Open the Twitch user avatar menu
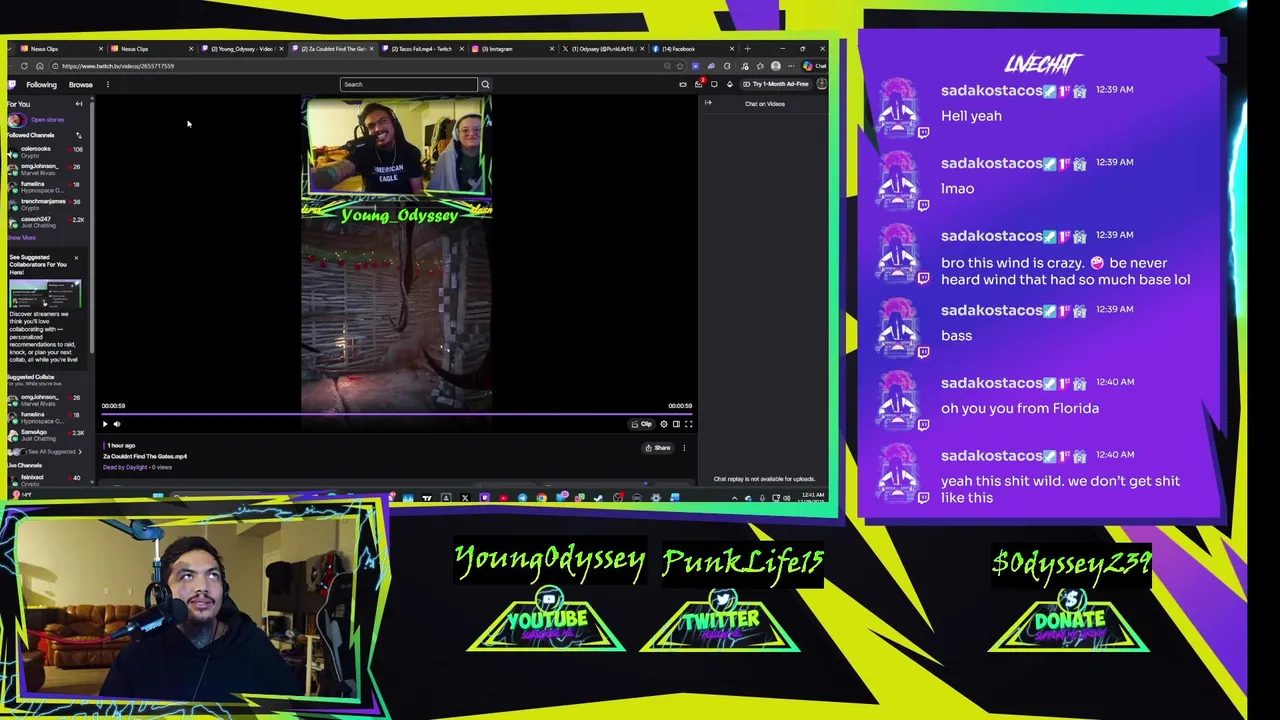The image size is (1280, 720). pos(822,84)
